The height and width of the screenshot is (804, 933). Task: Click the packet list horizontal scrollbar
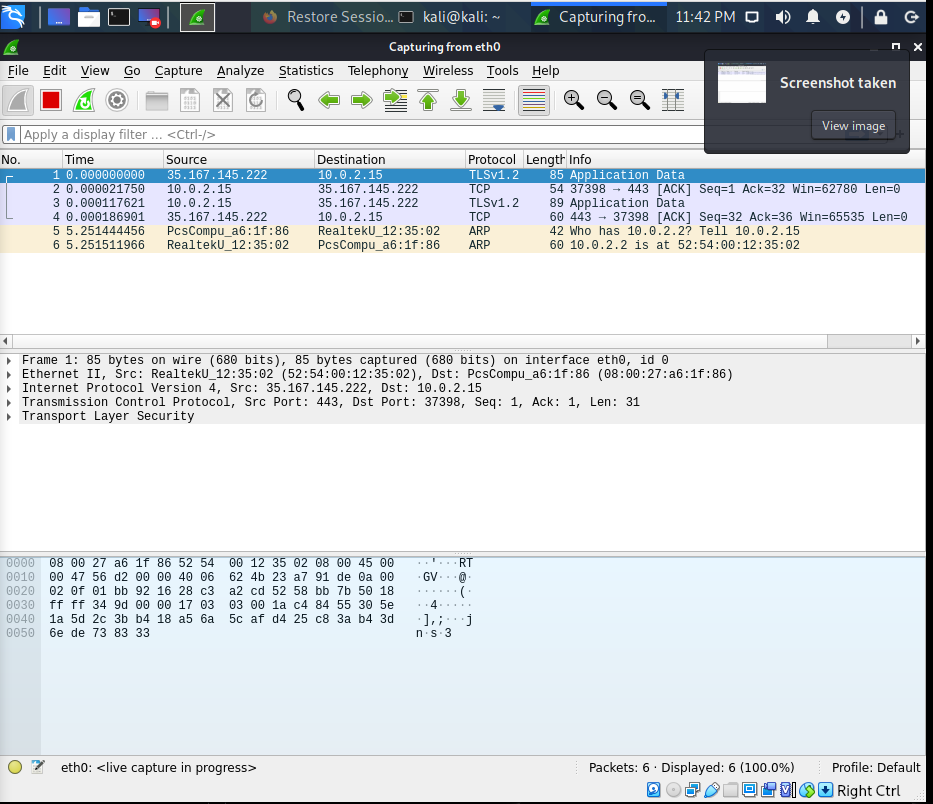[x=460, y=341]
